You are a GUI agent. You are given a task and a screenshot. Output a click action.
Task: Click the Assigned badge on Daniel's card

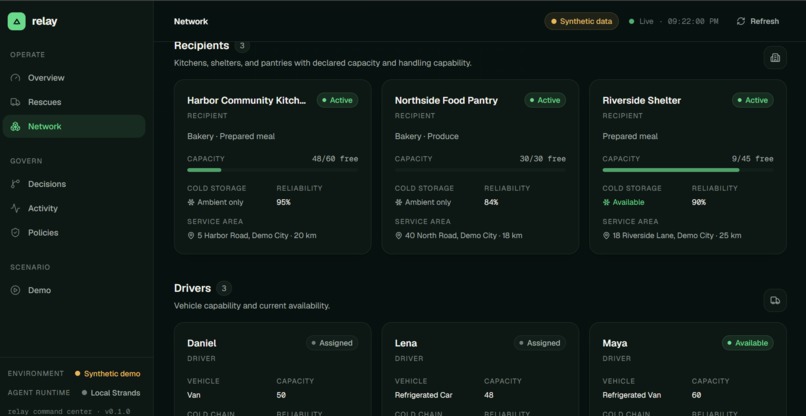[x=332, y=343]
